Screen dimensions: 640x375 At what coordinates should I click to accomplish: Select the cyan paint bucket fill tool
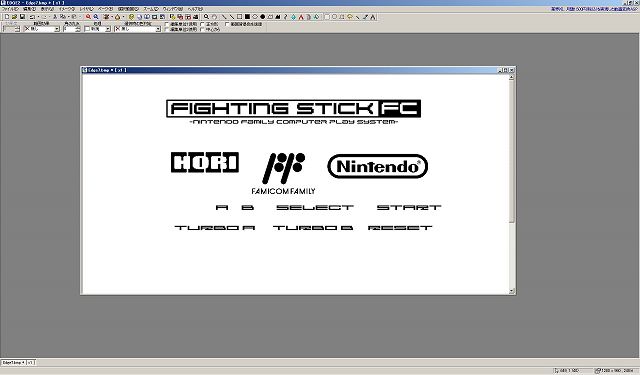pyautogui.click(x=293, y=17)
